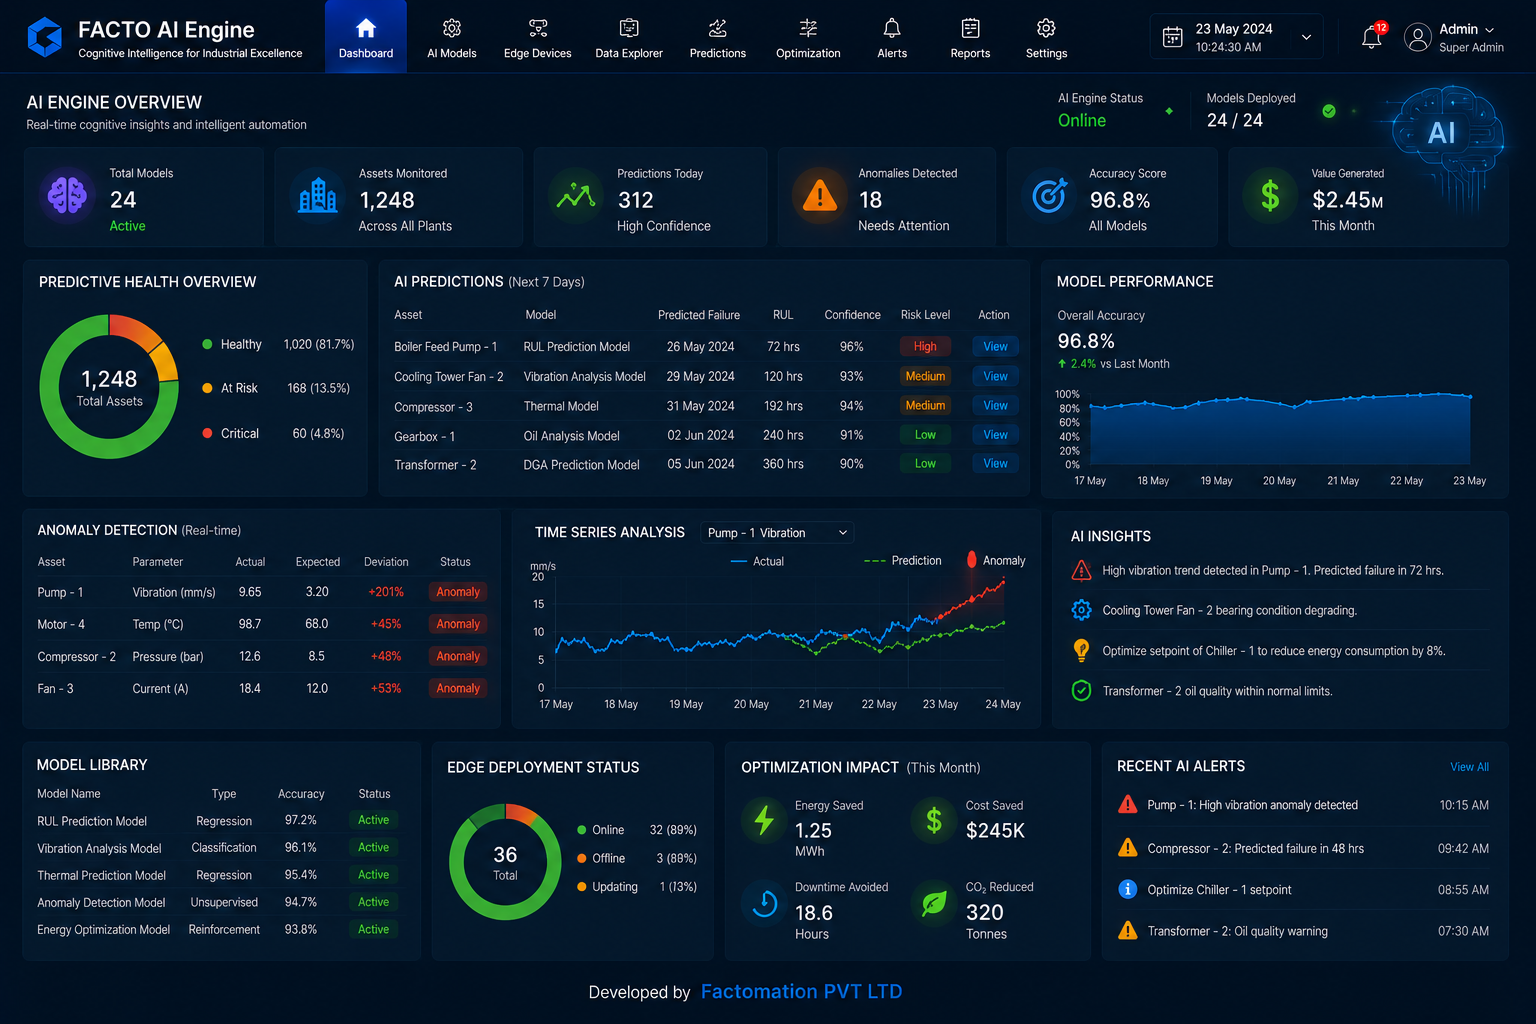This screenshot has height=1024, width=1536.
Task: Click the Critical red legend dot
Action: [207, 433]
